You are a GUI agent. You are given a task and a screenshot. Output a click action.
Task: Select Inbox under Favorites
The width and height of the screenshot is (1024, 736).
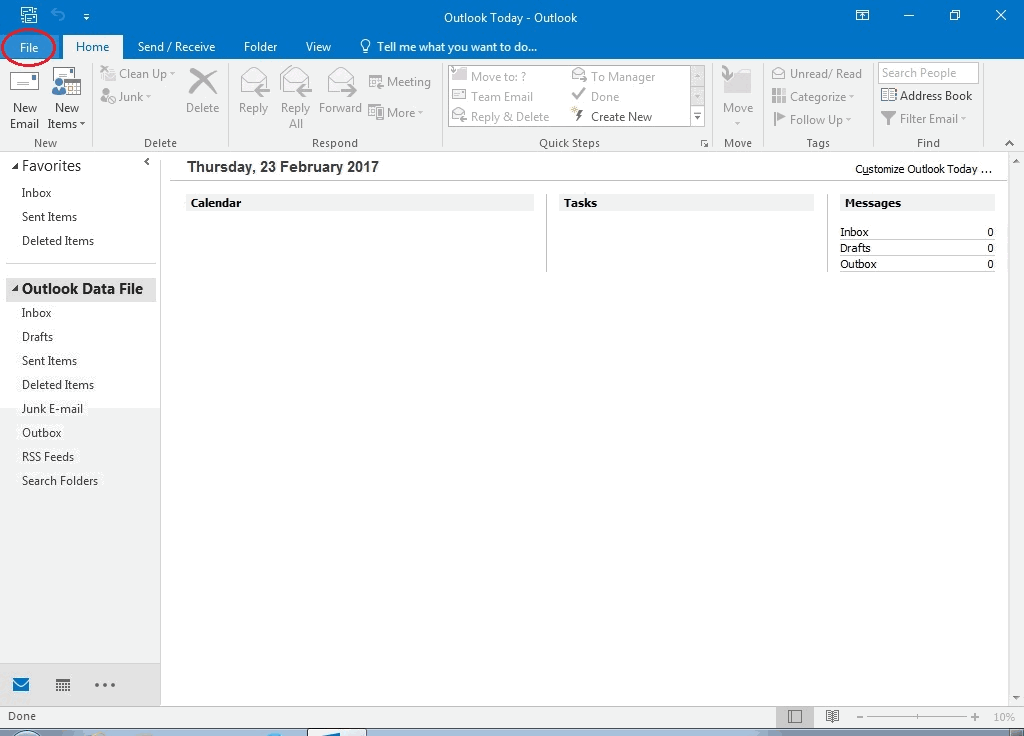36,193
